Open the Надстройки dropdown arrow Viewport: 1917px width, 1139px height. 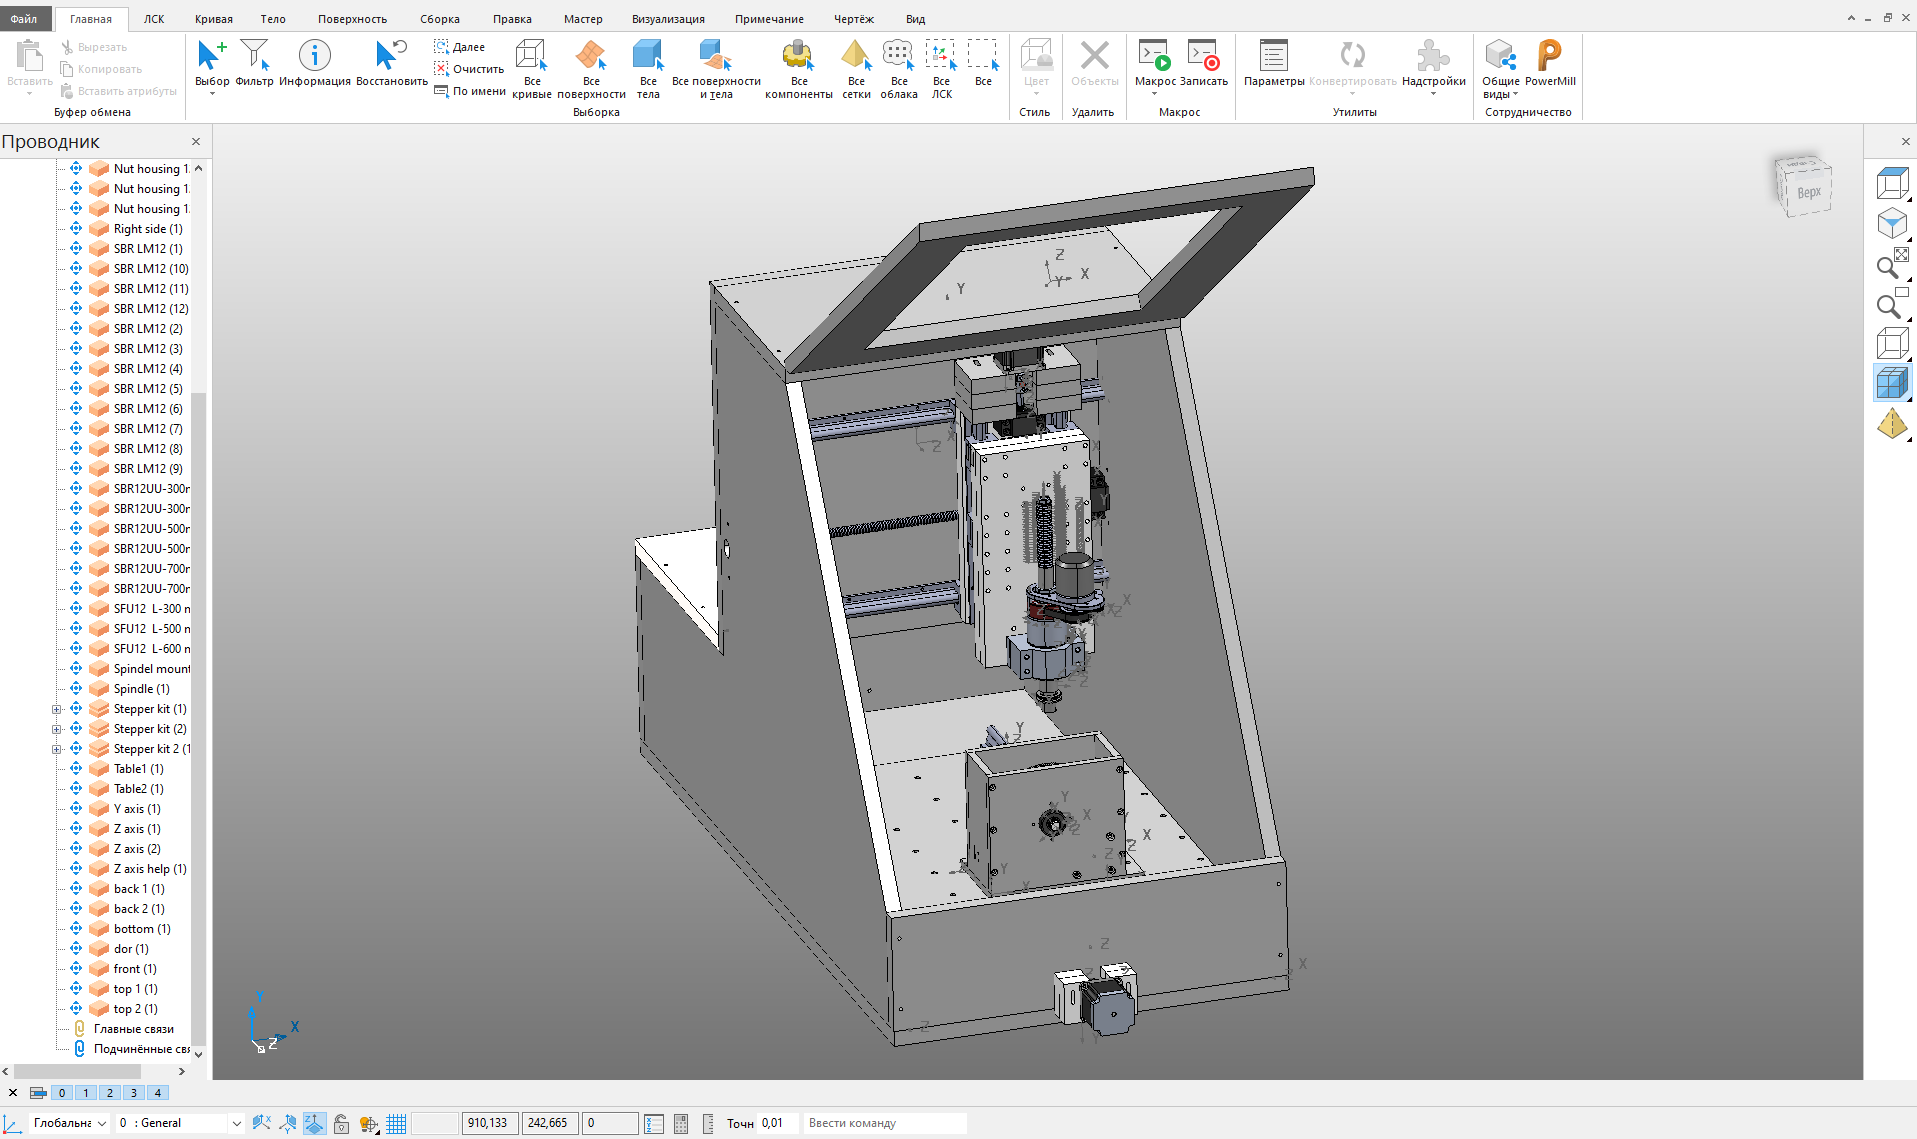(x=1433, y=94)
